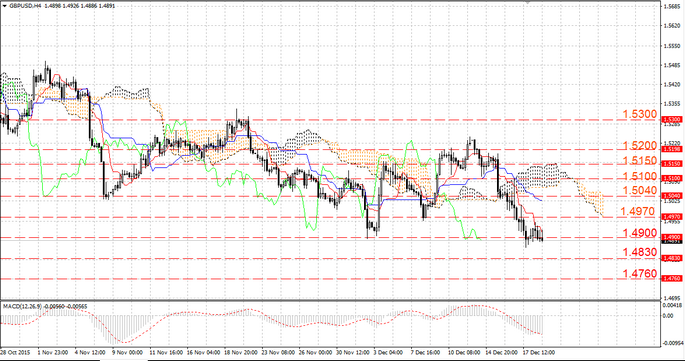Viewport: 685px width, 361px height.
Task: Click the red 1.4830 price axis tag
Action: pyautogui.click(x=672, y=258)
